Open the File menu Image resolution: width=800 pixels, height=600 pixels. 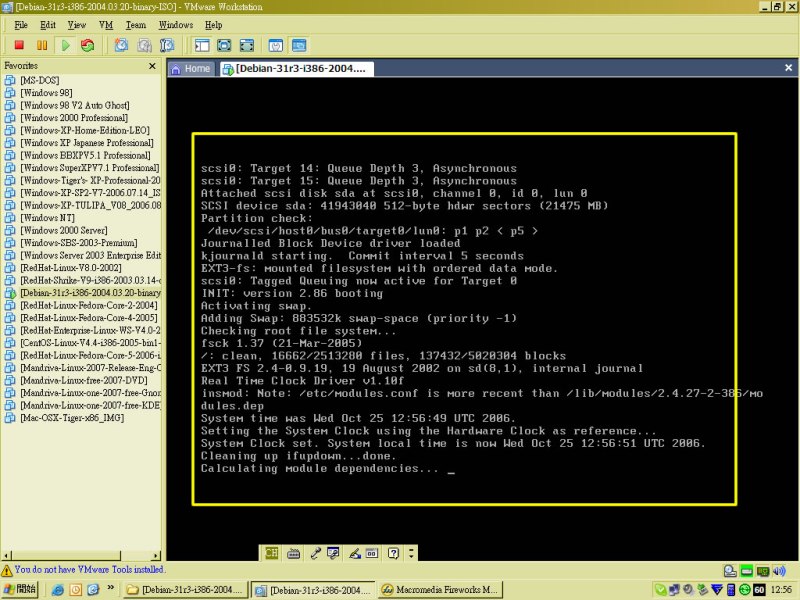(21, 25)
